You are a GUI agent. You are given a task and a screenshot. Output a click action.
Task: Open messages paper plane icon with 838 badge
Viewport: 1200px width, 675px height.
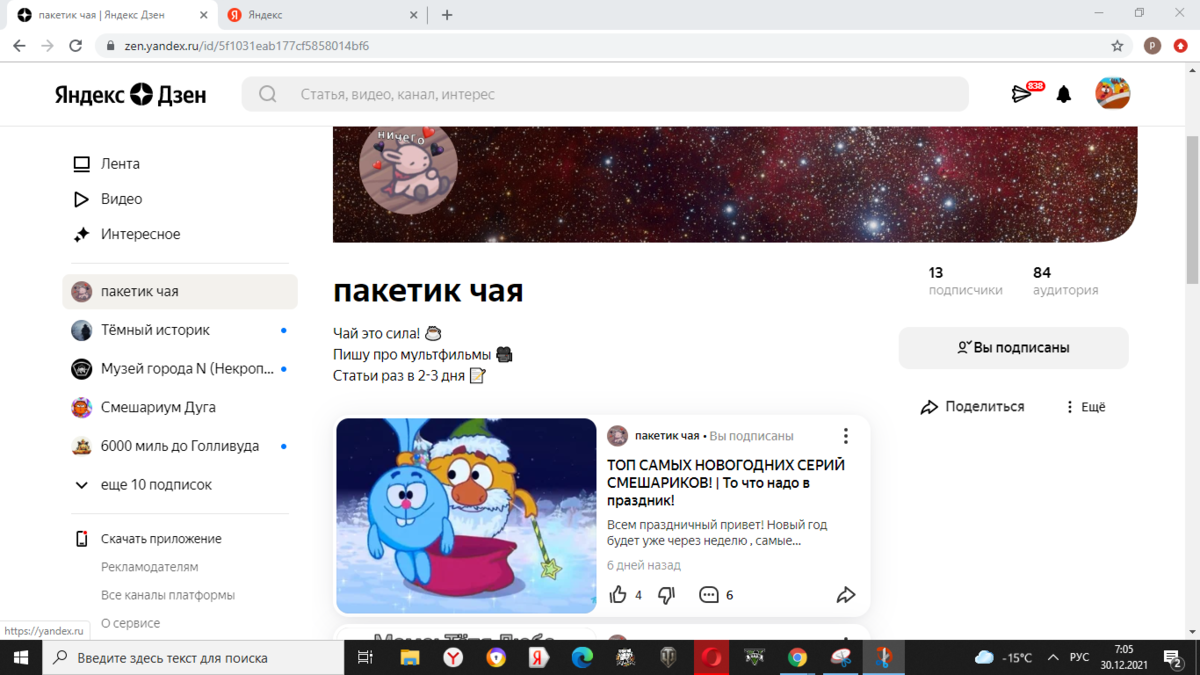pyautogui.click(x=1022, y=93)
